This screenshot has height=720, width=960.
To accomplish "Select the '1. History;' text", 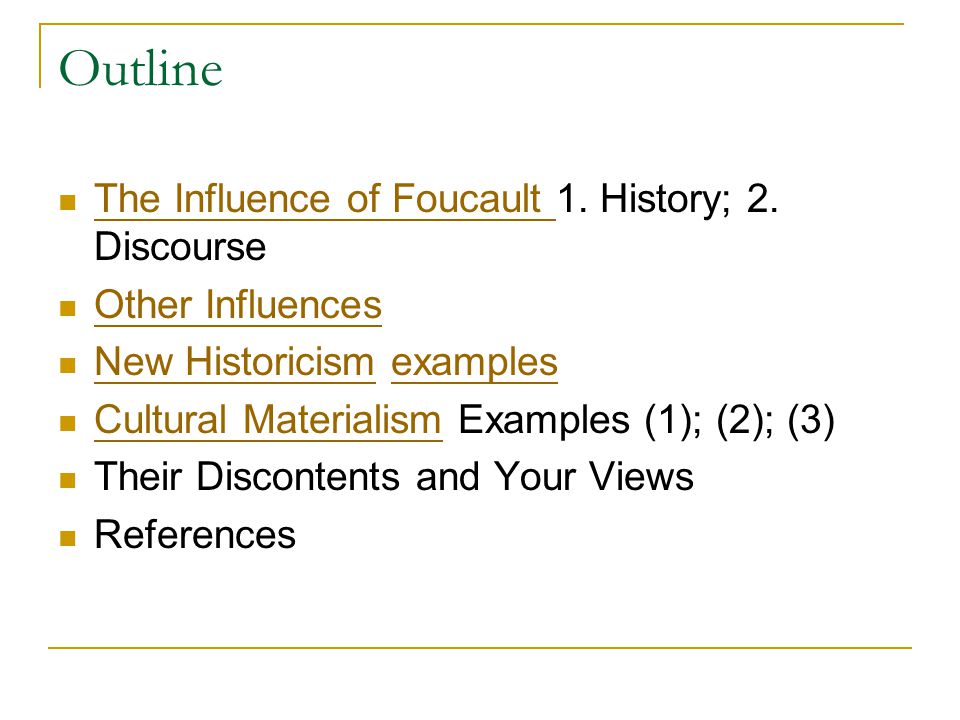I will (x=644, y=200).
